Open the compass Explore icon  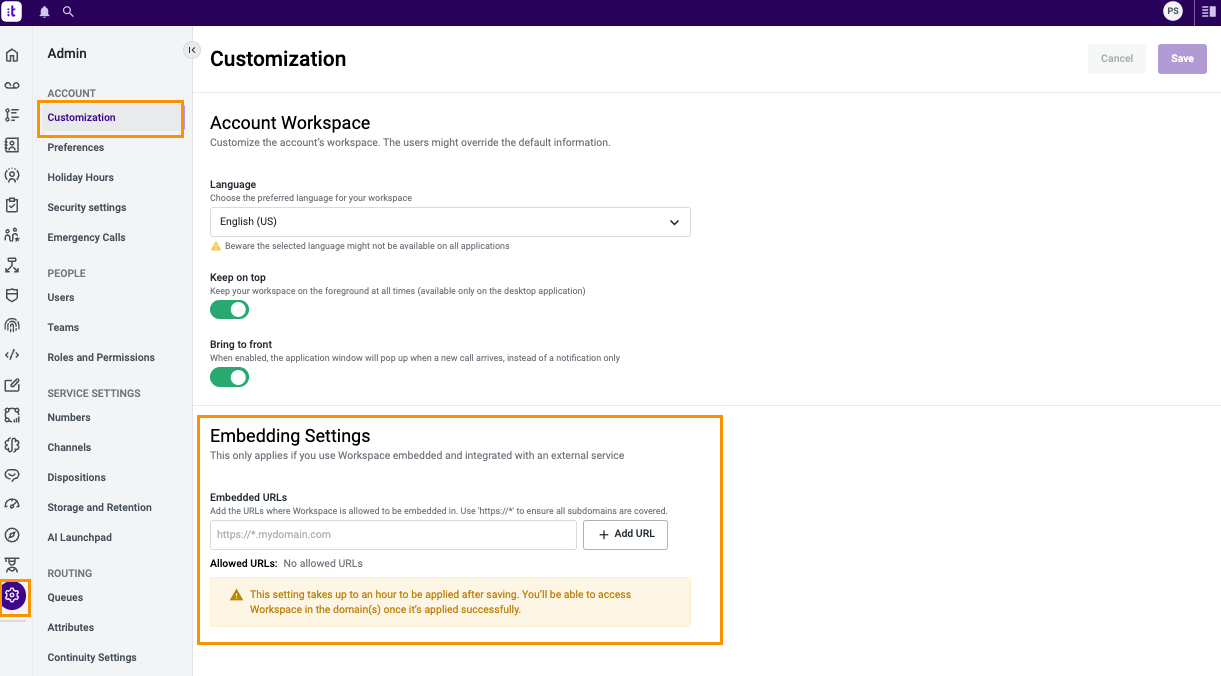12,535
